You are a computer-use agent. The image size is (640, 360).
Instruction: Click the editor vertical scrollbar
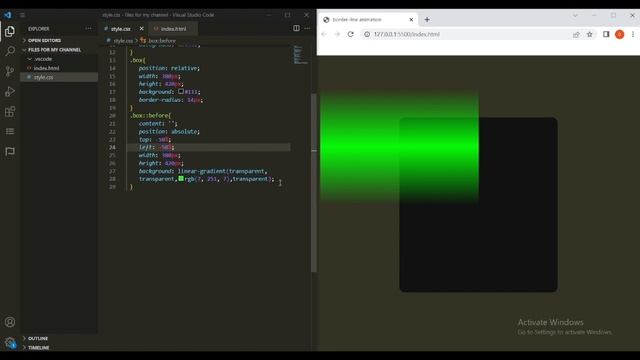[x=313, y=182]
